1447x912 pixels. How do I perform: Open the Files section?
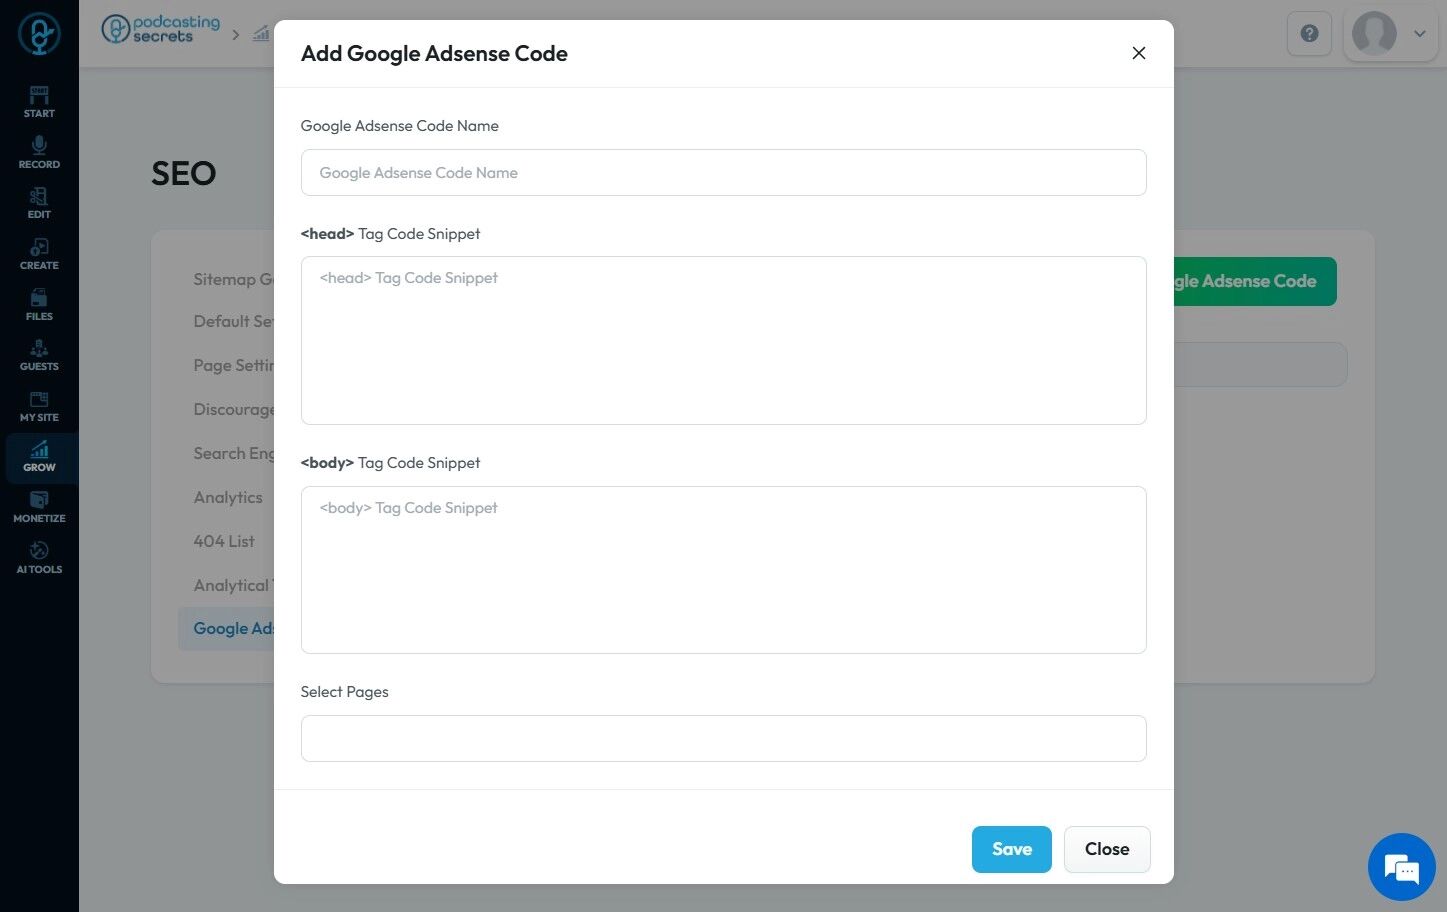(x=39, y=305)
